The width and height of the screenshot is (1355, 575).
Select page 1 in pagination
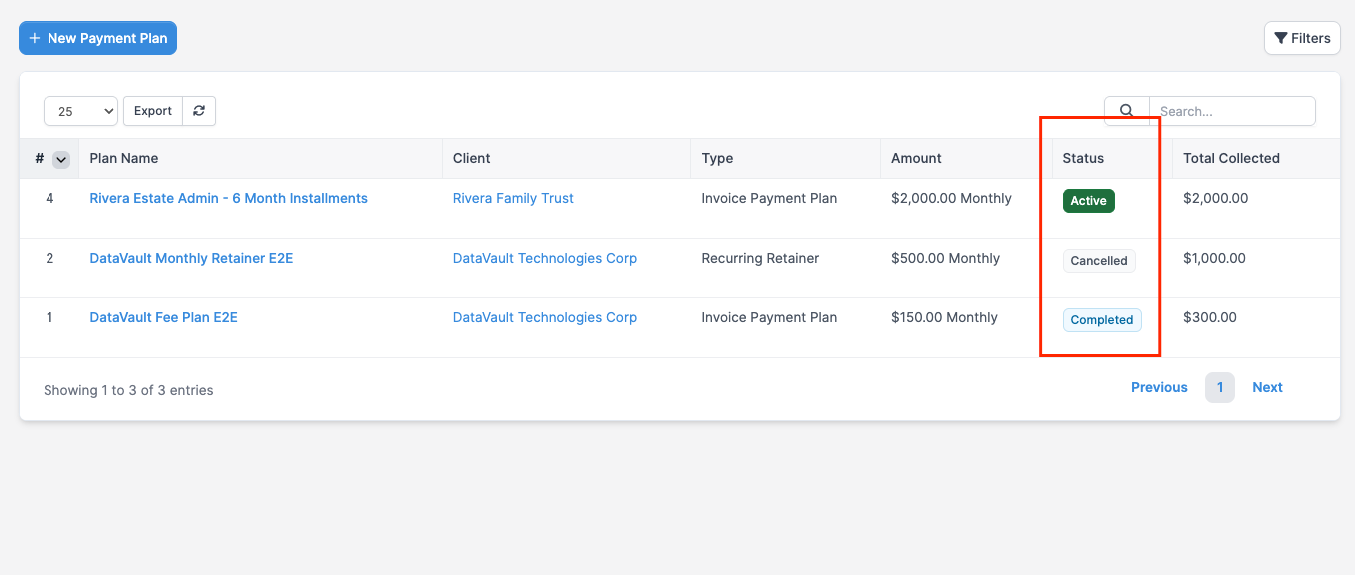click(x=1220, y=387)
